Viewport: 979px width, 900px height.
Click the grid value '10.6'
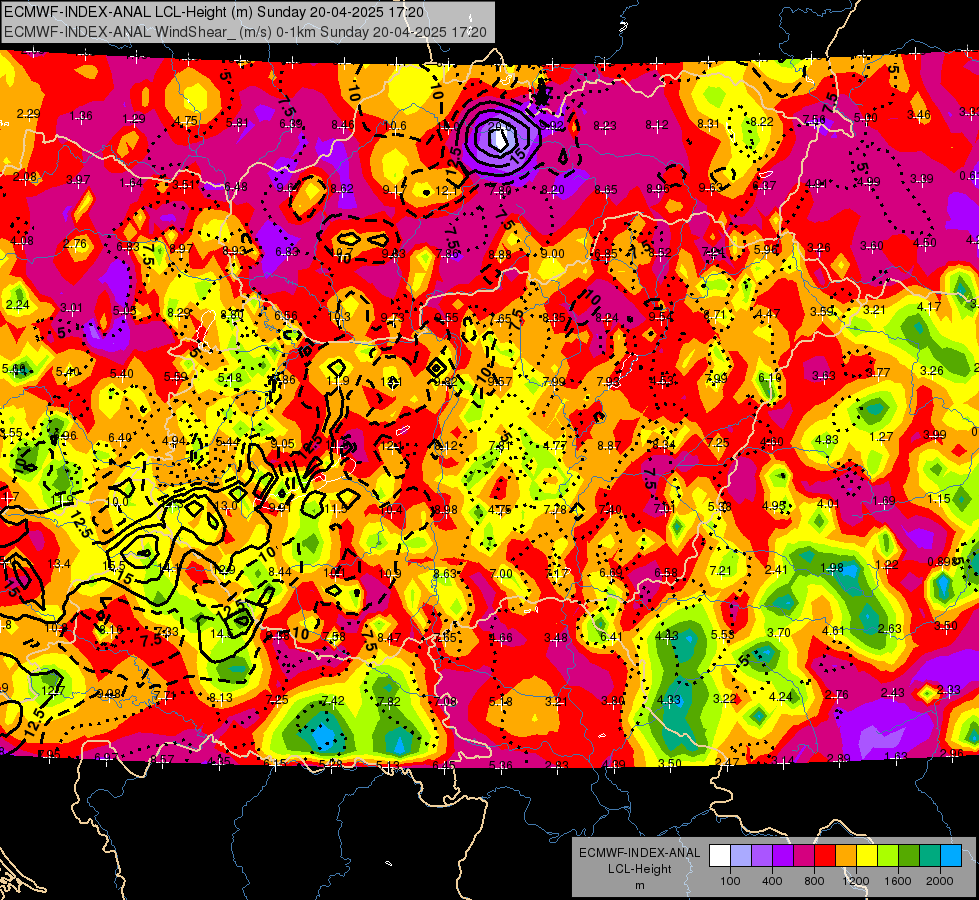click(x=395, y=126)
